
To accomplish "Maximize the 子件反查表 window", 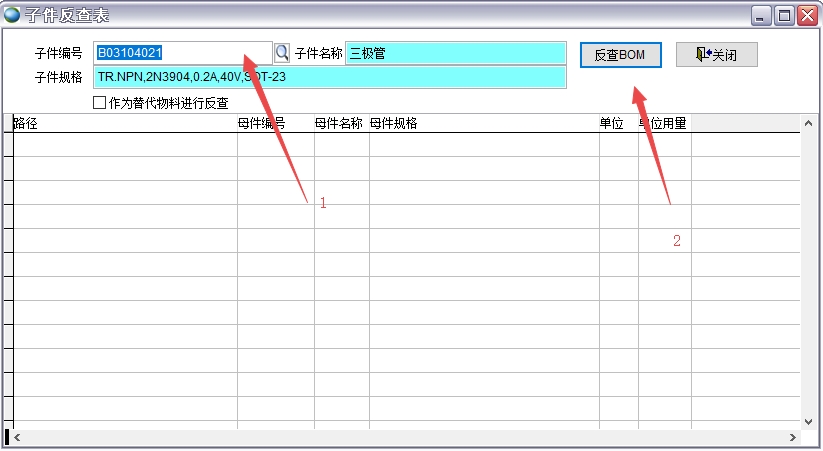I will click(784, 15).
